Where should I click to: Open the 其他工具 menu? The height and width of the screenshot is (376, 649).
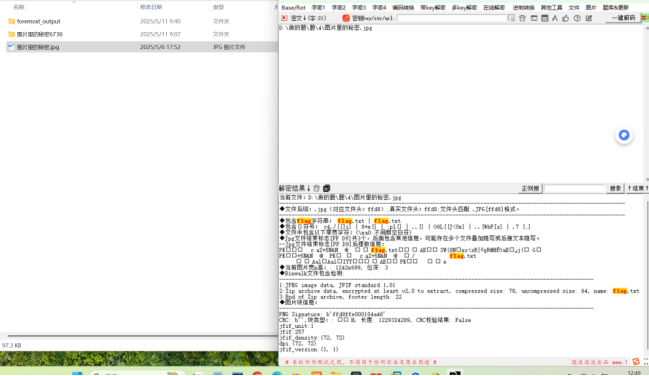(x=551, y=7)
